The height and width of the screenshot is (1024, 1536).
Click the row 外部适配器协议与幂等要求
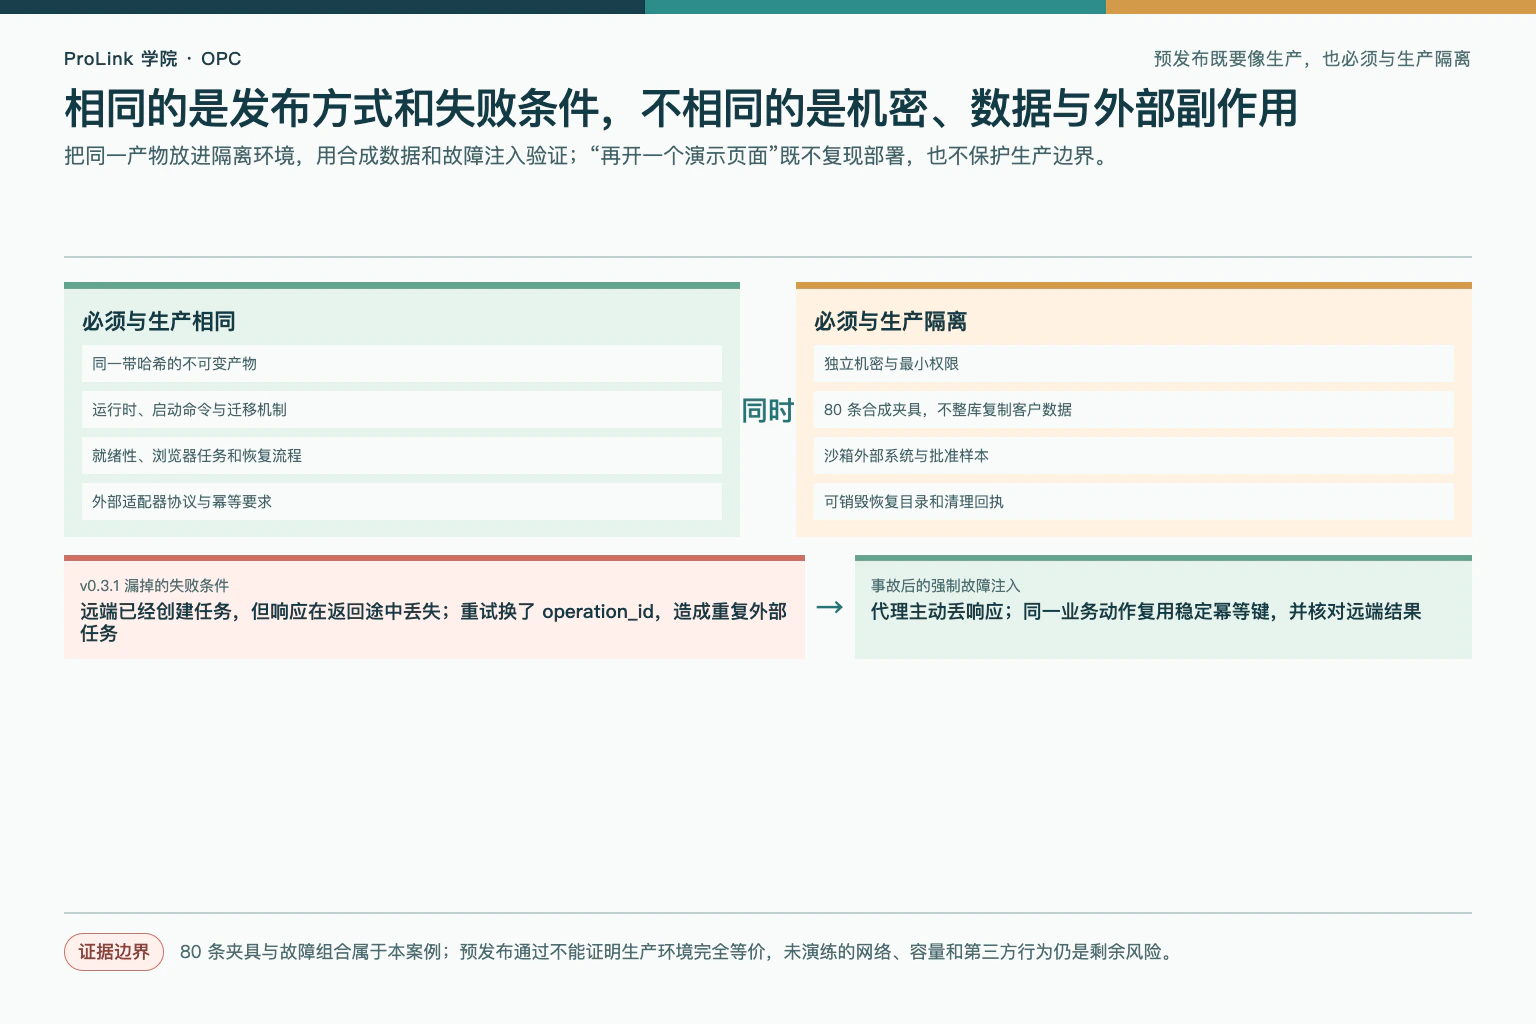pos(402,502)
